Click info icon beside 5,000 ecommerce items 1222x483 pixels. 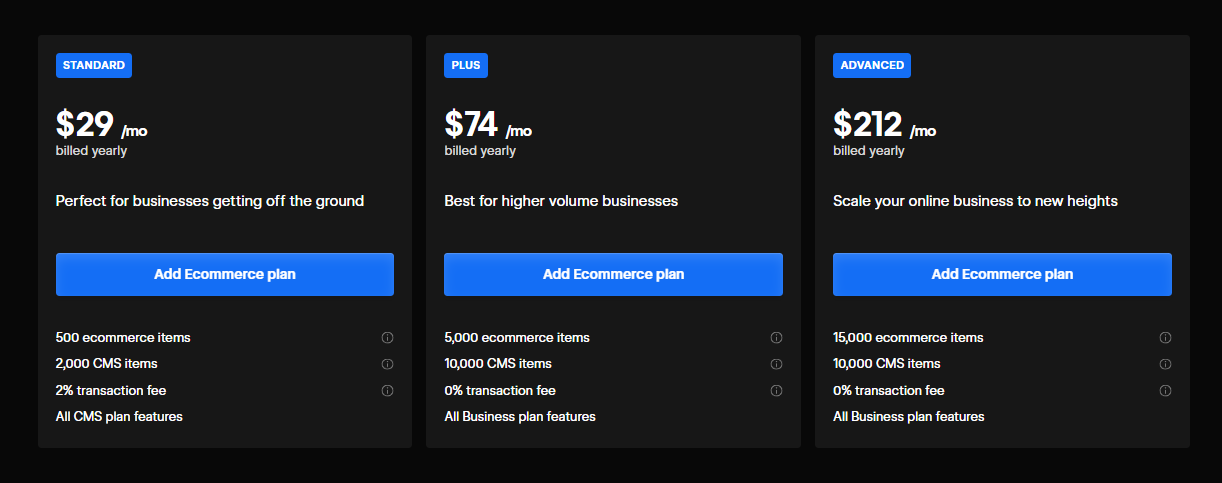pyautogui.click(x=776, y=338)
